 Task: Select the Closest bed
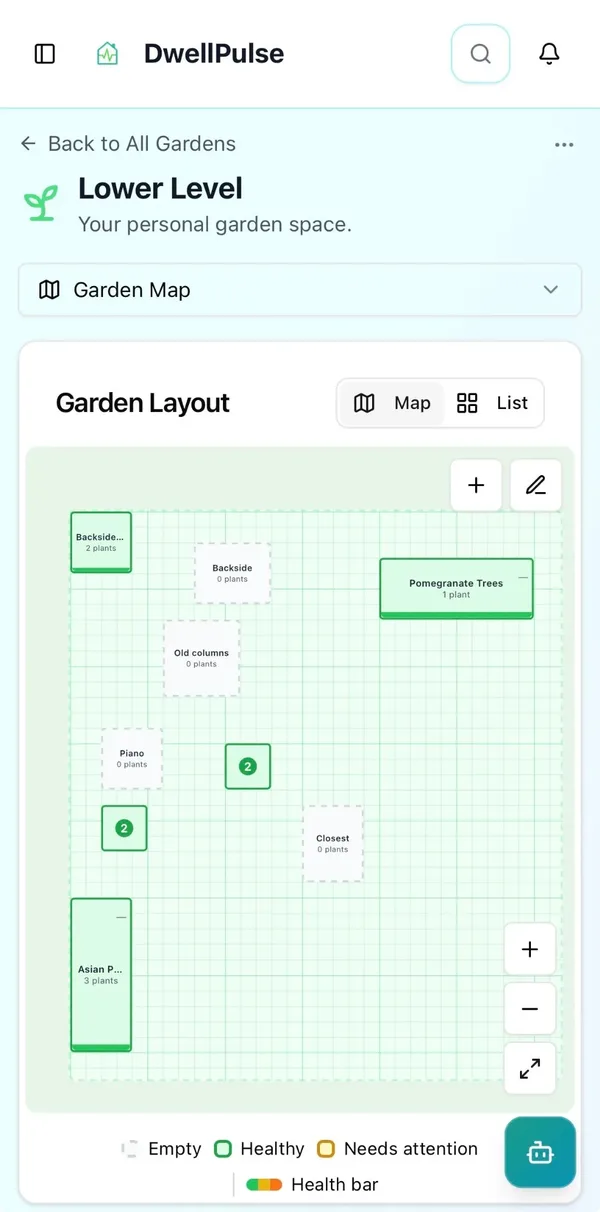coord(333,844)
